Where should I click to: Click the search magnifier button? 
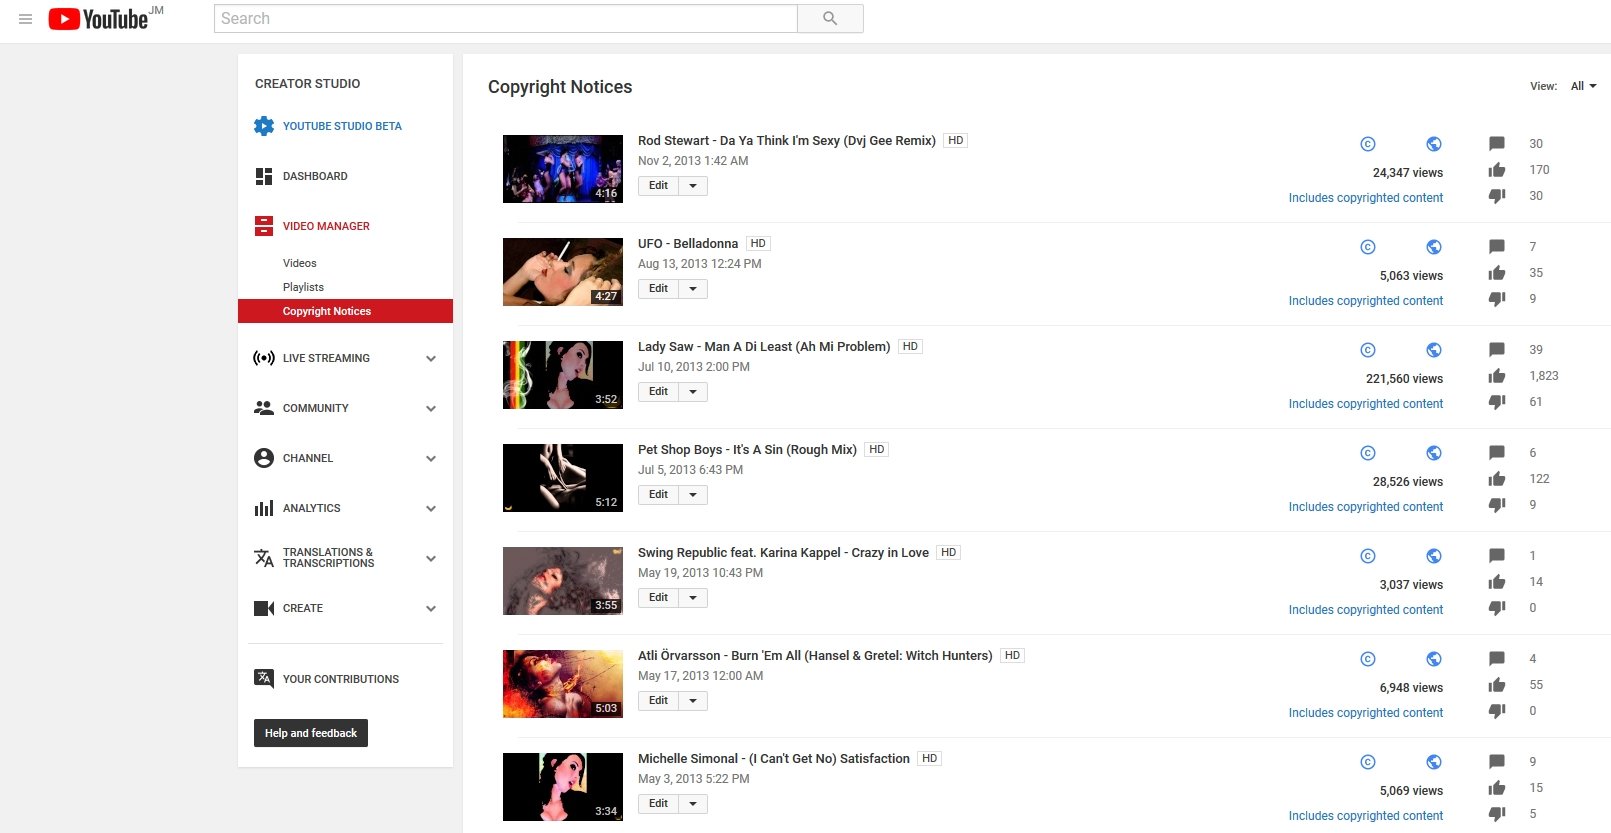pos(830,18)
